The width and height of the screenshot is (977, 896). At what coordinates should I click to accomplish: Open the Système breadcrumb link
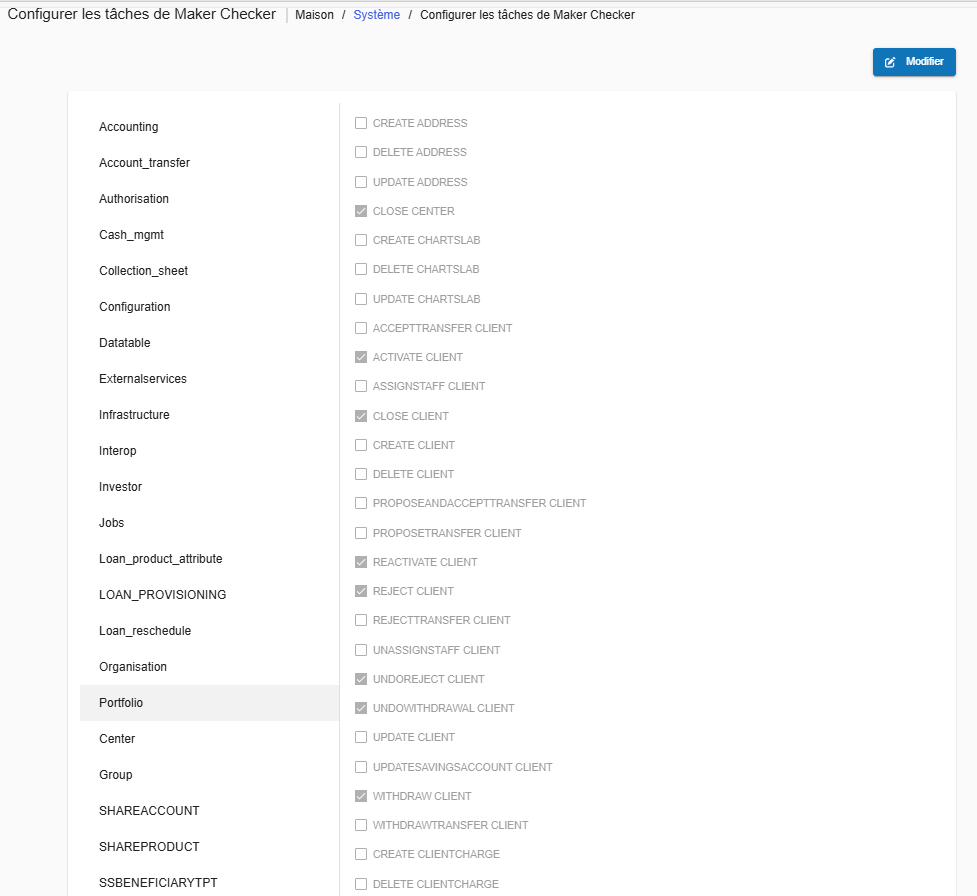pos(376,15)
